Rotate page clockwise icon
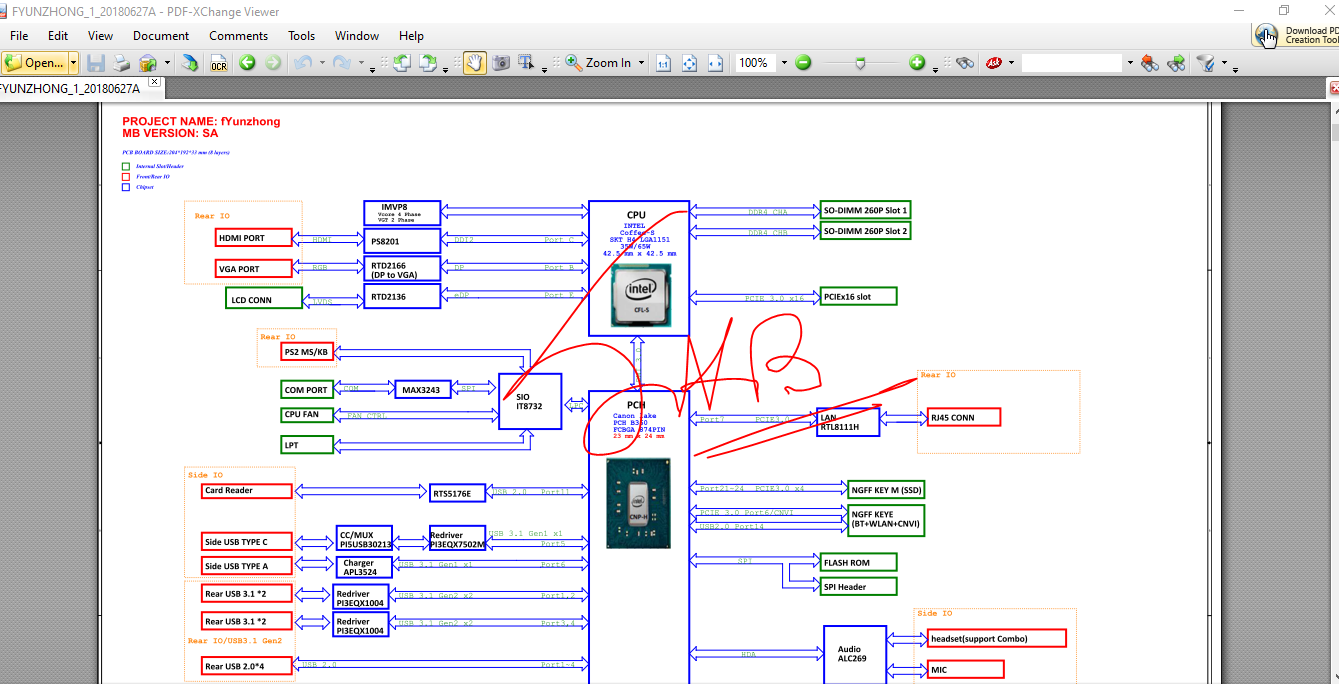Viewport: 1339px width, 684px height. (427, 63)
